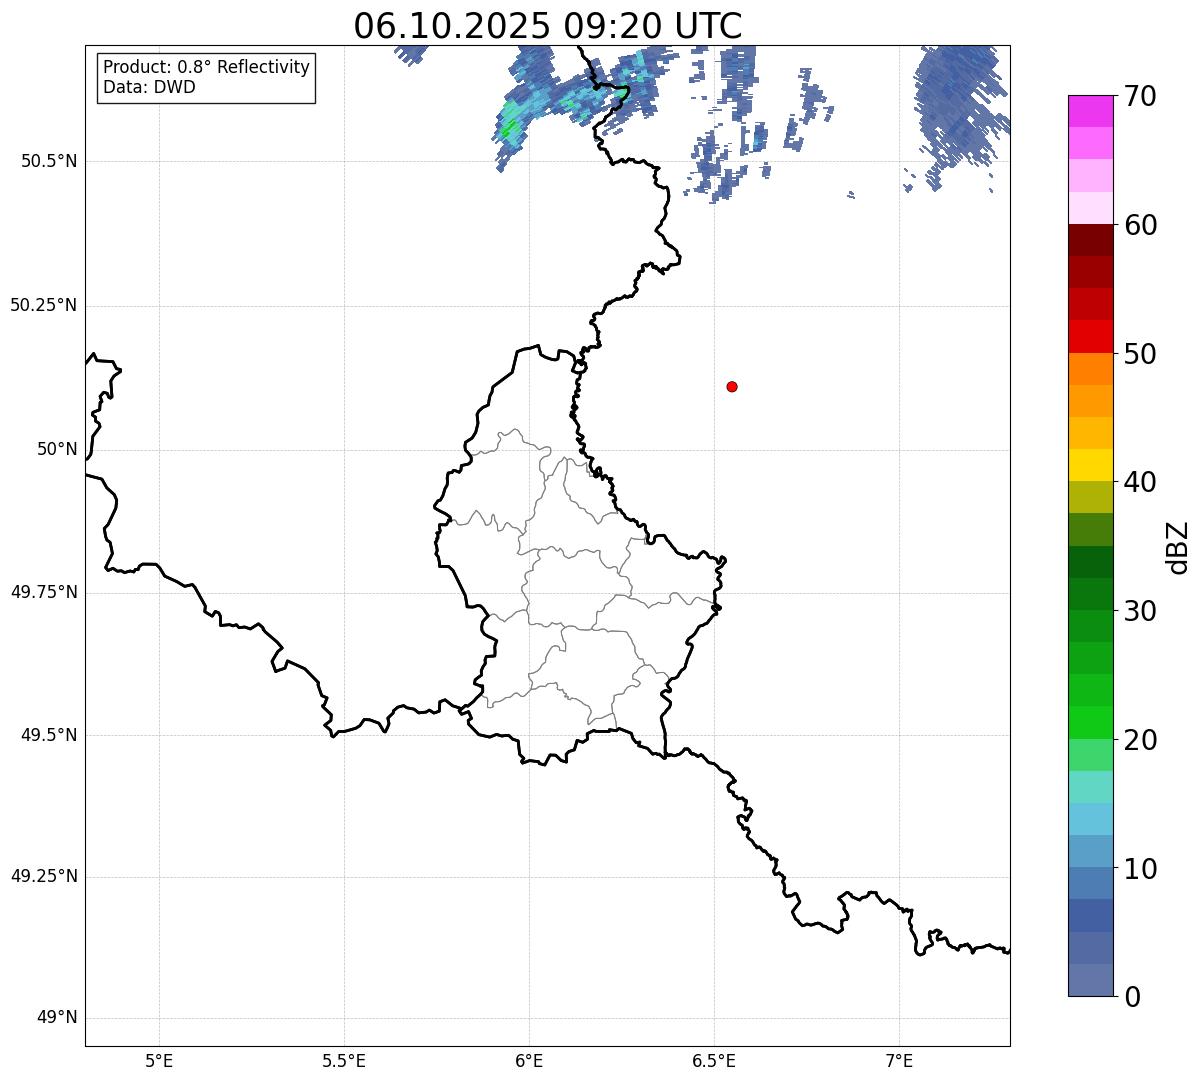Pick the bright green swatch at 20 dBZ

[x=1090, y=723]
